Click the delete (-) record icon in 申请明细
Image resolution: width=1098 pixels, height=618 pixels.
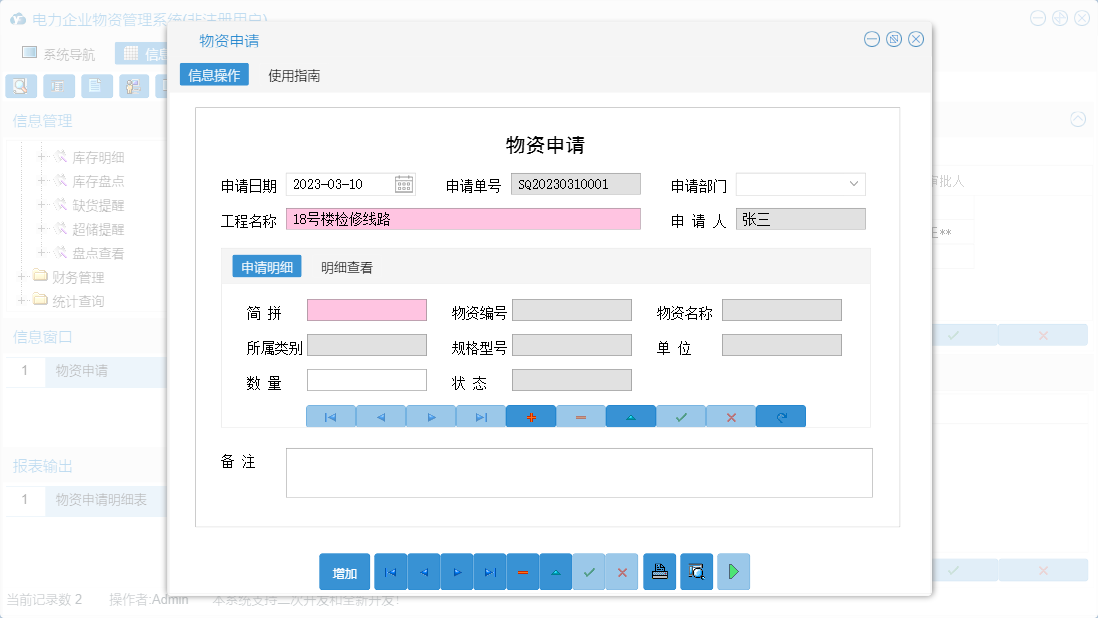point(581,416)
